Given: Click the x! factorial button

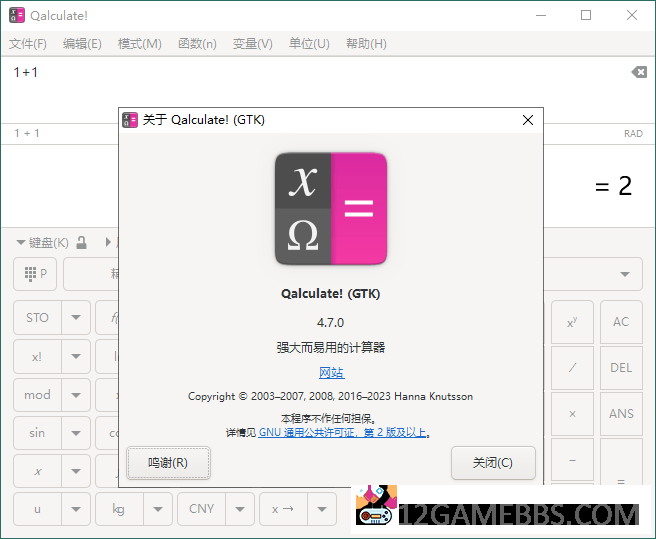Looking at the screenshot, I should tap(37, 357).
